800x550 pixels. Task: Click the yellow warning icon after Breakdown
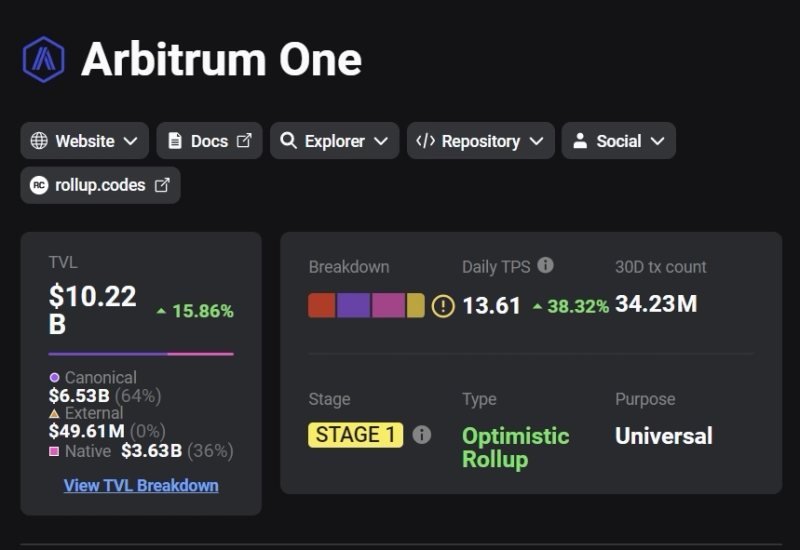443,306
